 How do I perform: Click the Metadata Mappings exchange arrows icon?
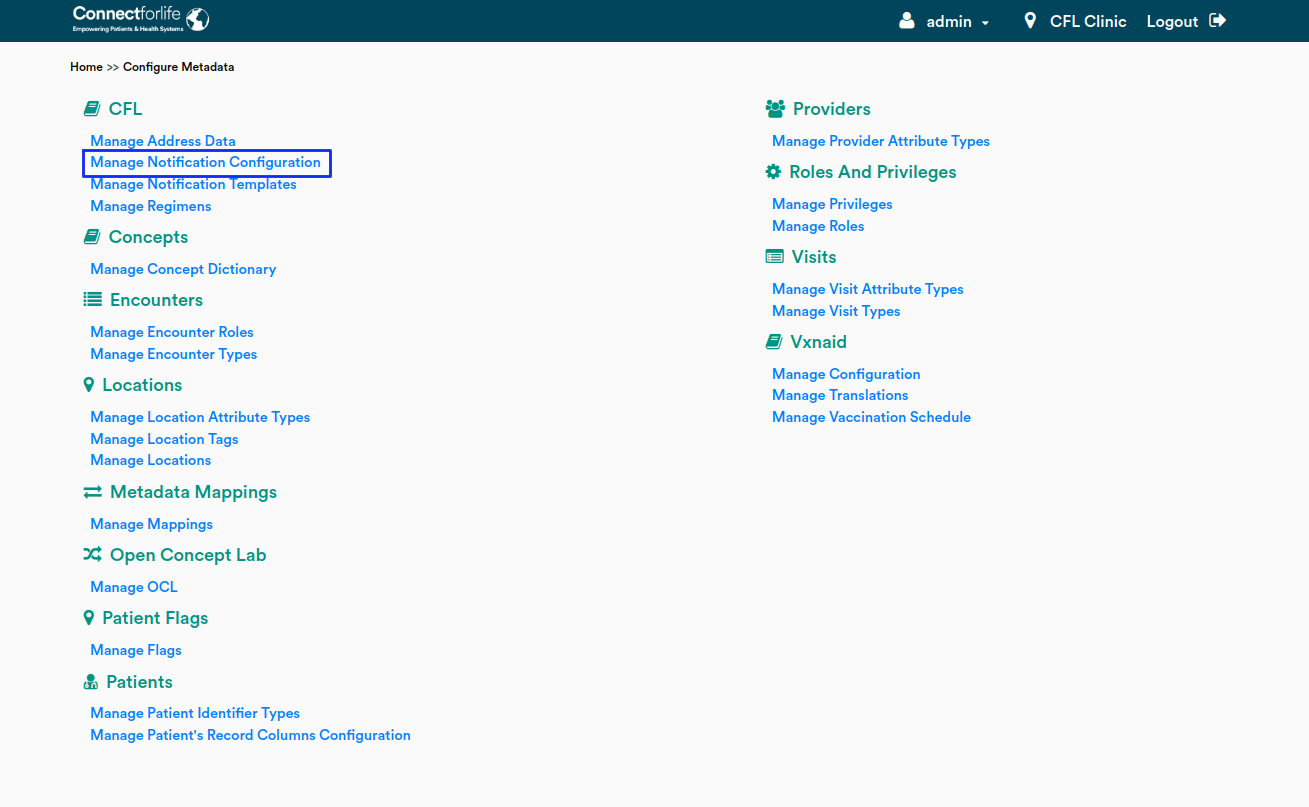92,492
